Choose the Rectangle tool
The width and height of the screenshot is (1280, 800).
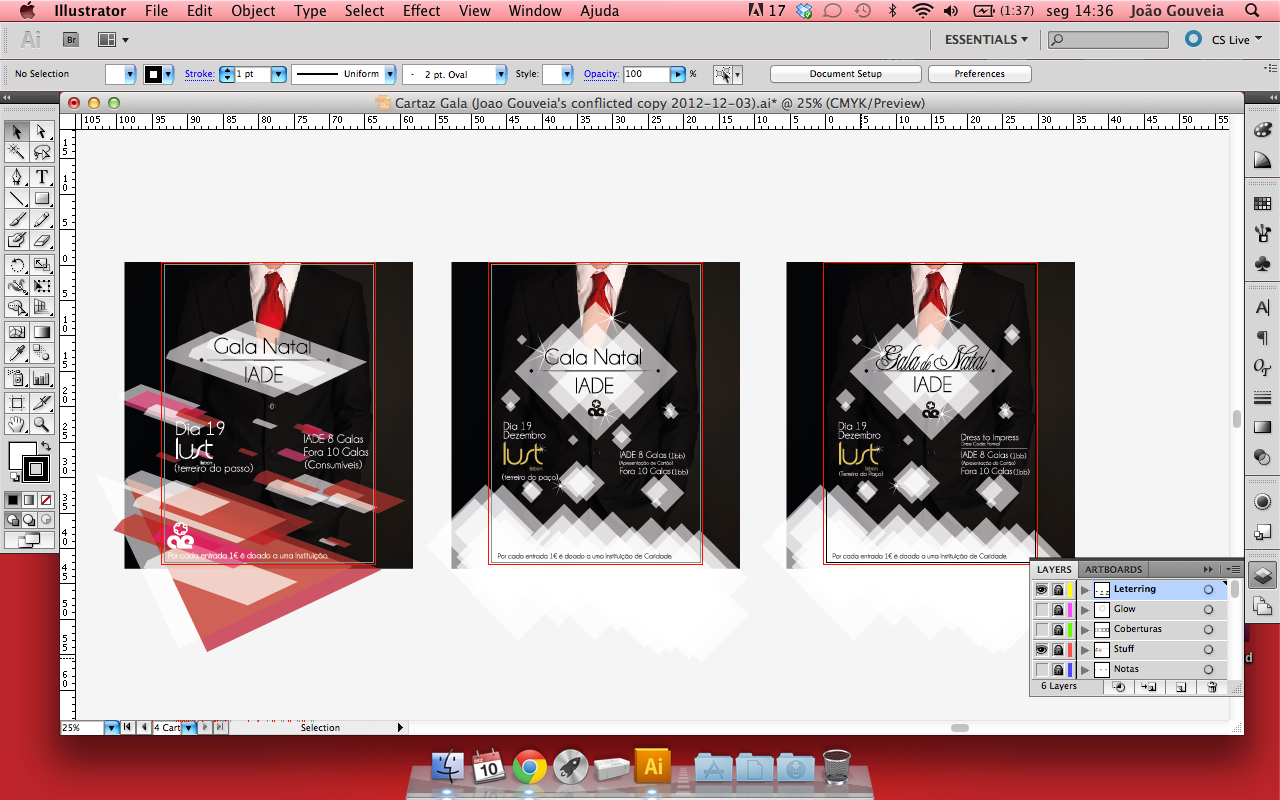tap(42, 198)
